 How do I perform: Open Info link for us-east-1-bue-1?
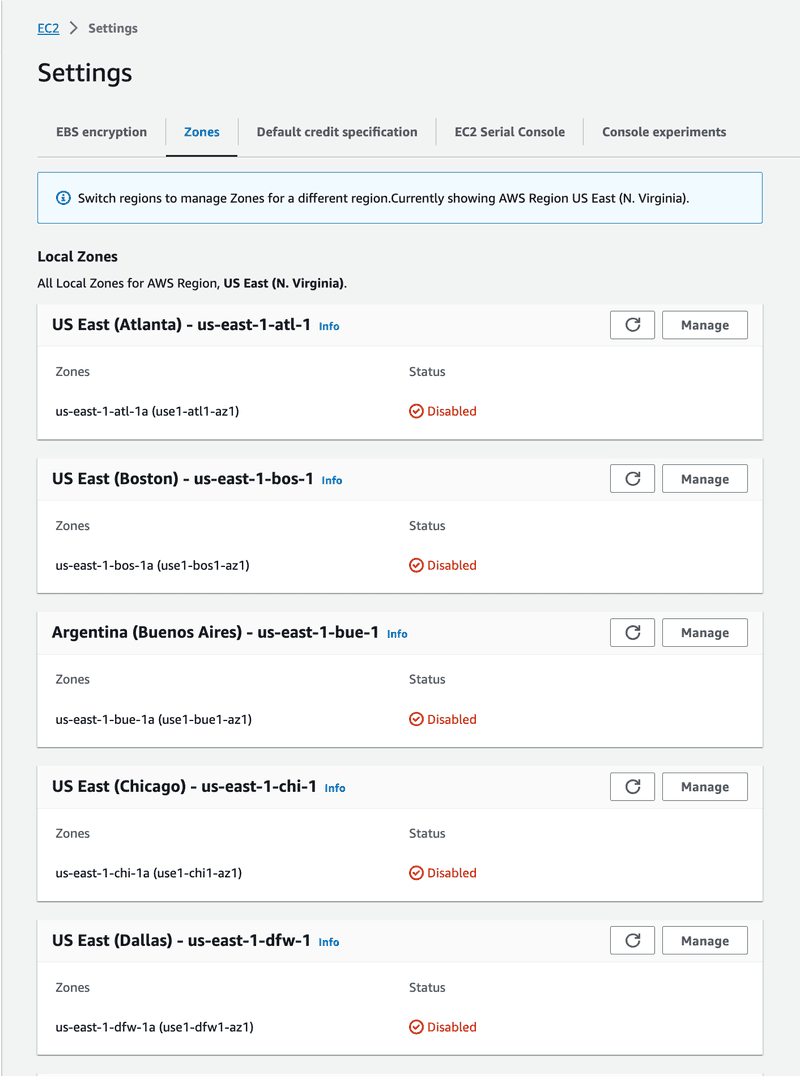tap(397, 634)
